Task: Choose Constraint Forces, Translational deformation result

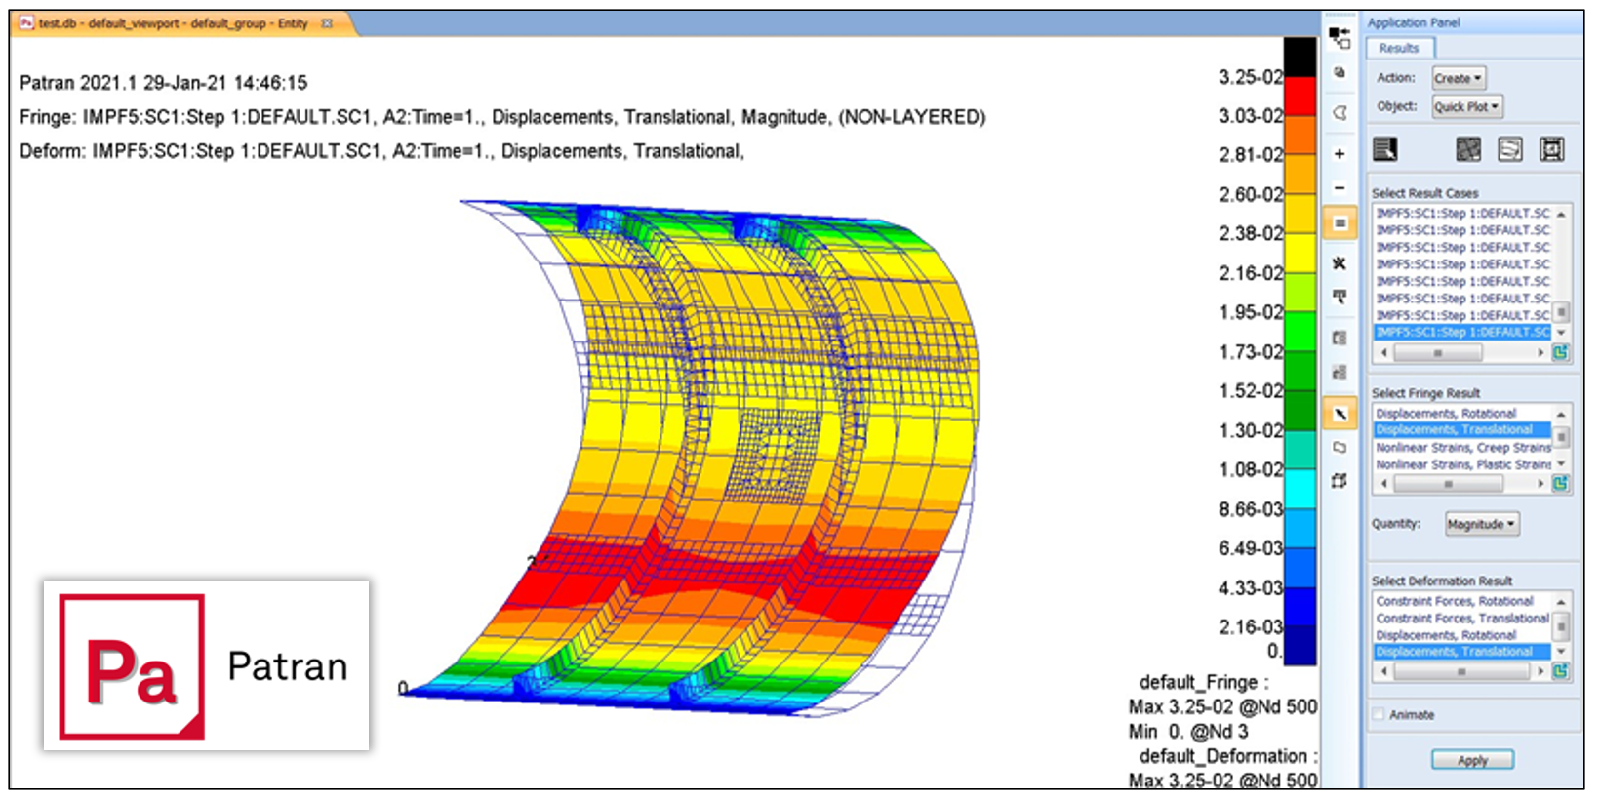Action: pos(1462,618)
